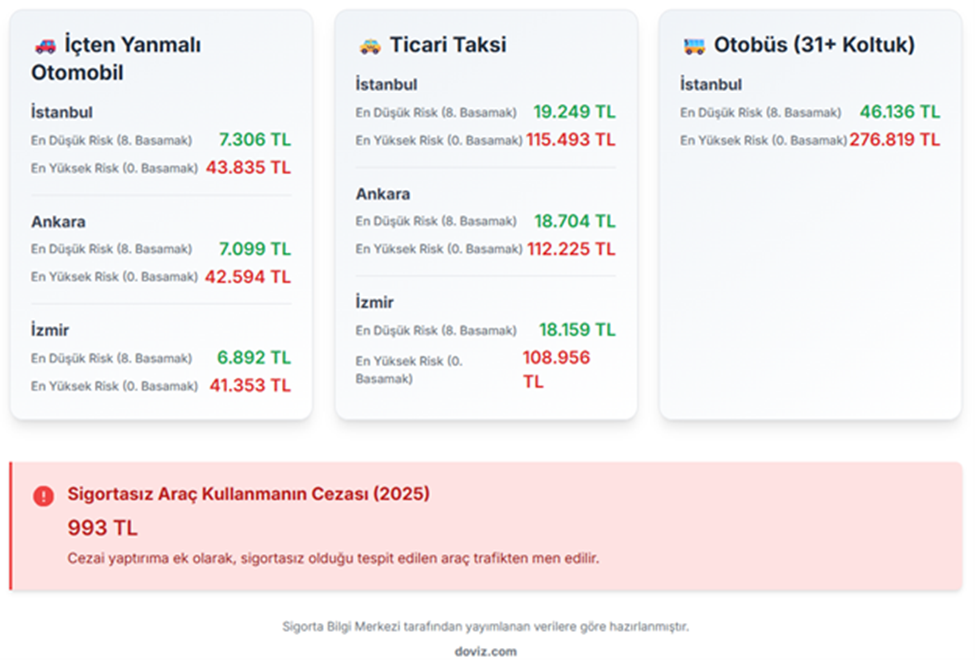The height and width of the screenshot is (661, 976).
Task: Click the yellow taxi icon
Action: [x=370, y=45]
